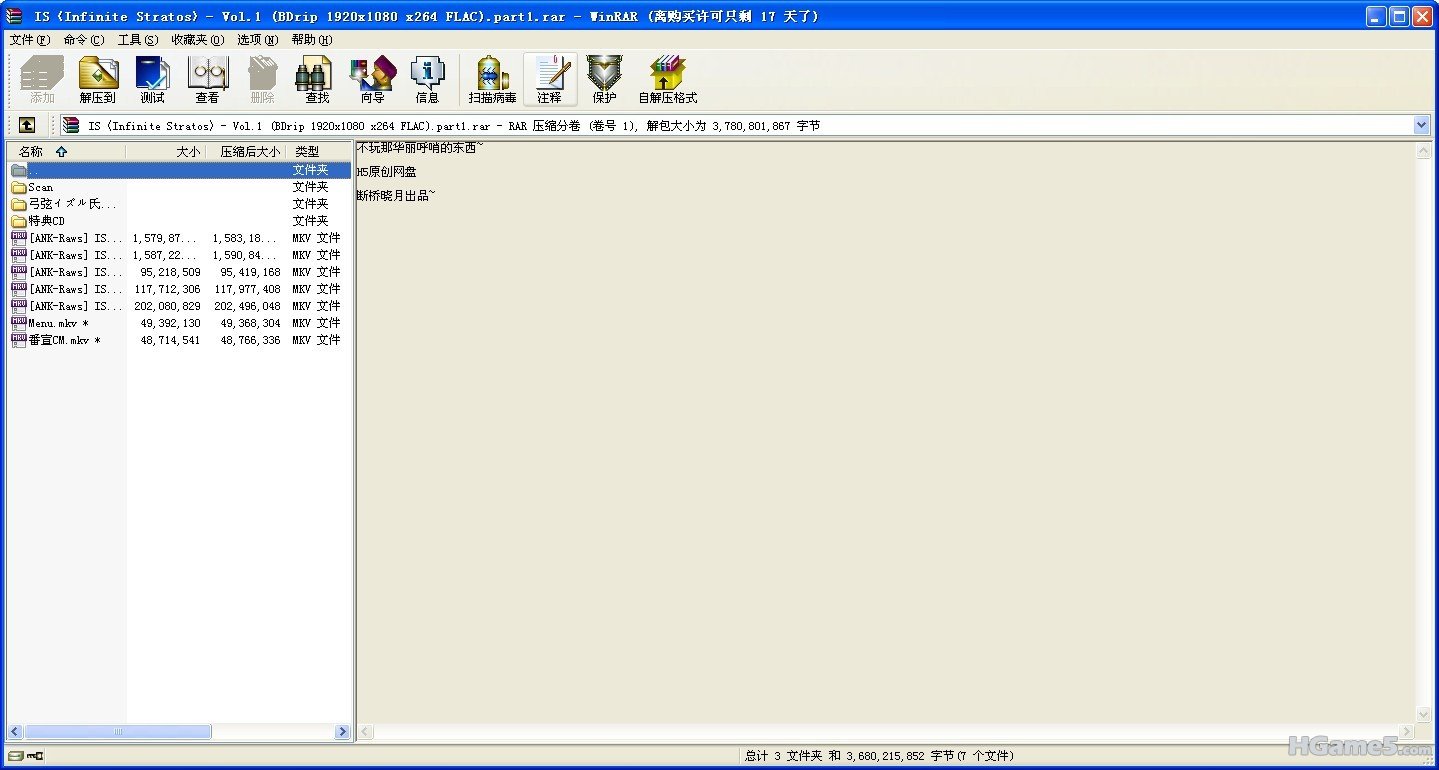Go up one folder level button
Image resolution: width=1439 pixels, height=770 pixels.
pyautogui.click(x=27, y=125)
